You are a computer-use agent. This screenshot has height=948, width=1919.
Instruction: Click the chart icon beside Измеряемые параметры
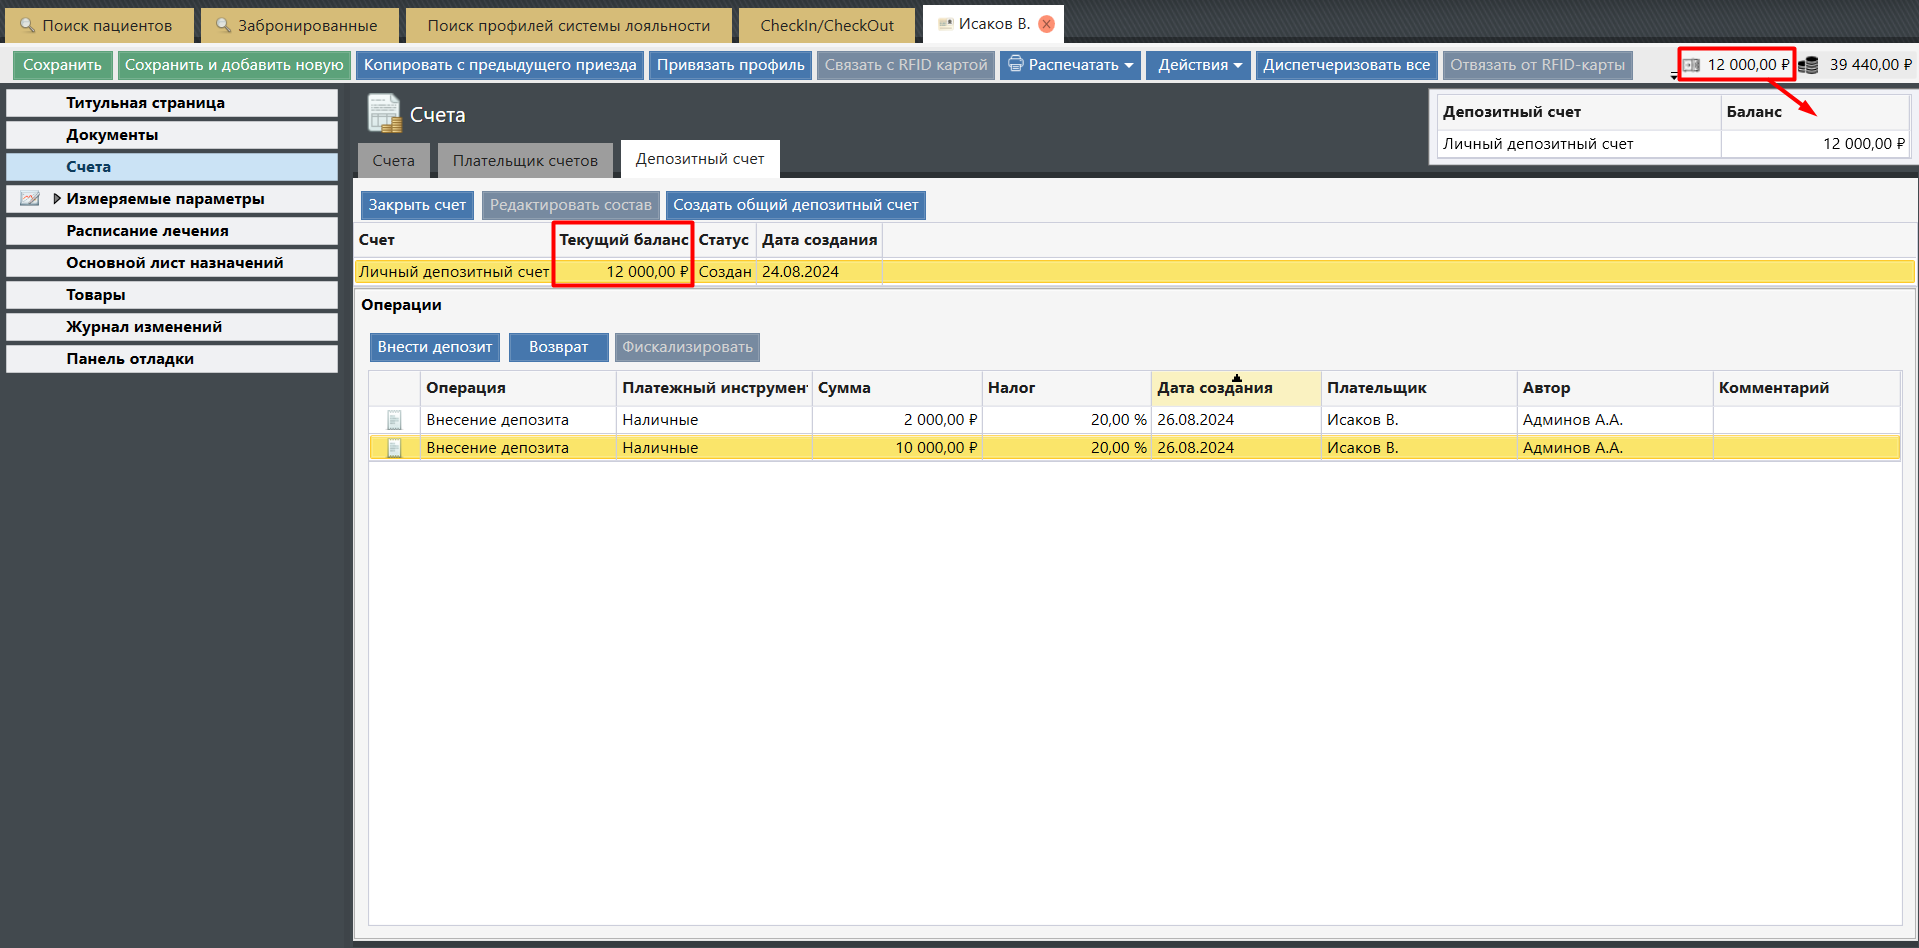(x=30, y=199)
